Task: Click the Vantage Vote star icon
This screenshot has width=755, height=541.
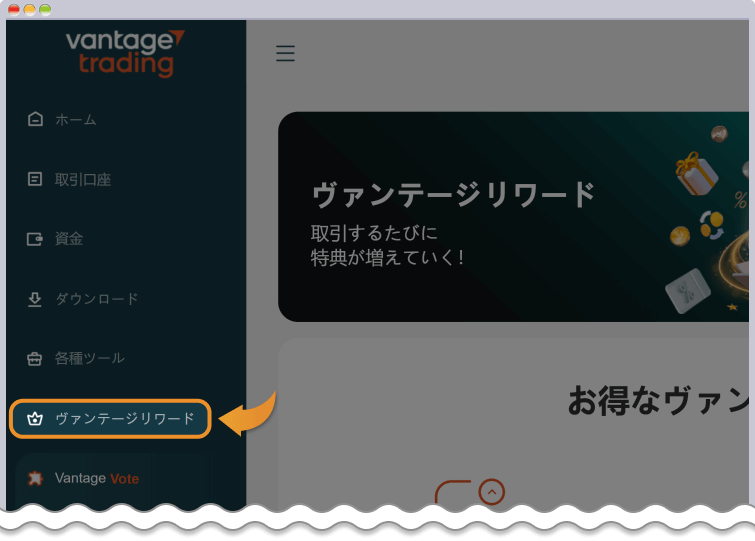Action: coord(35,478)
